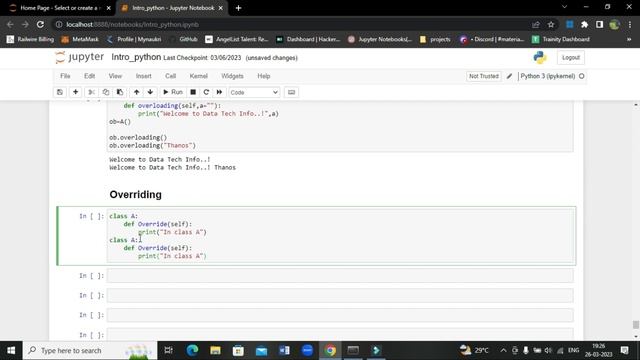Open the Widgets menu

point(232,76)
